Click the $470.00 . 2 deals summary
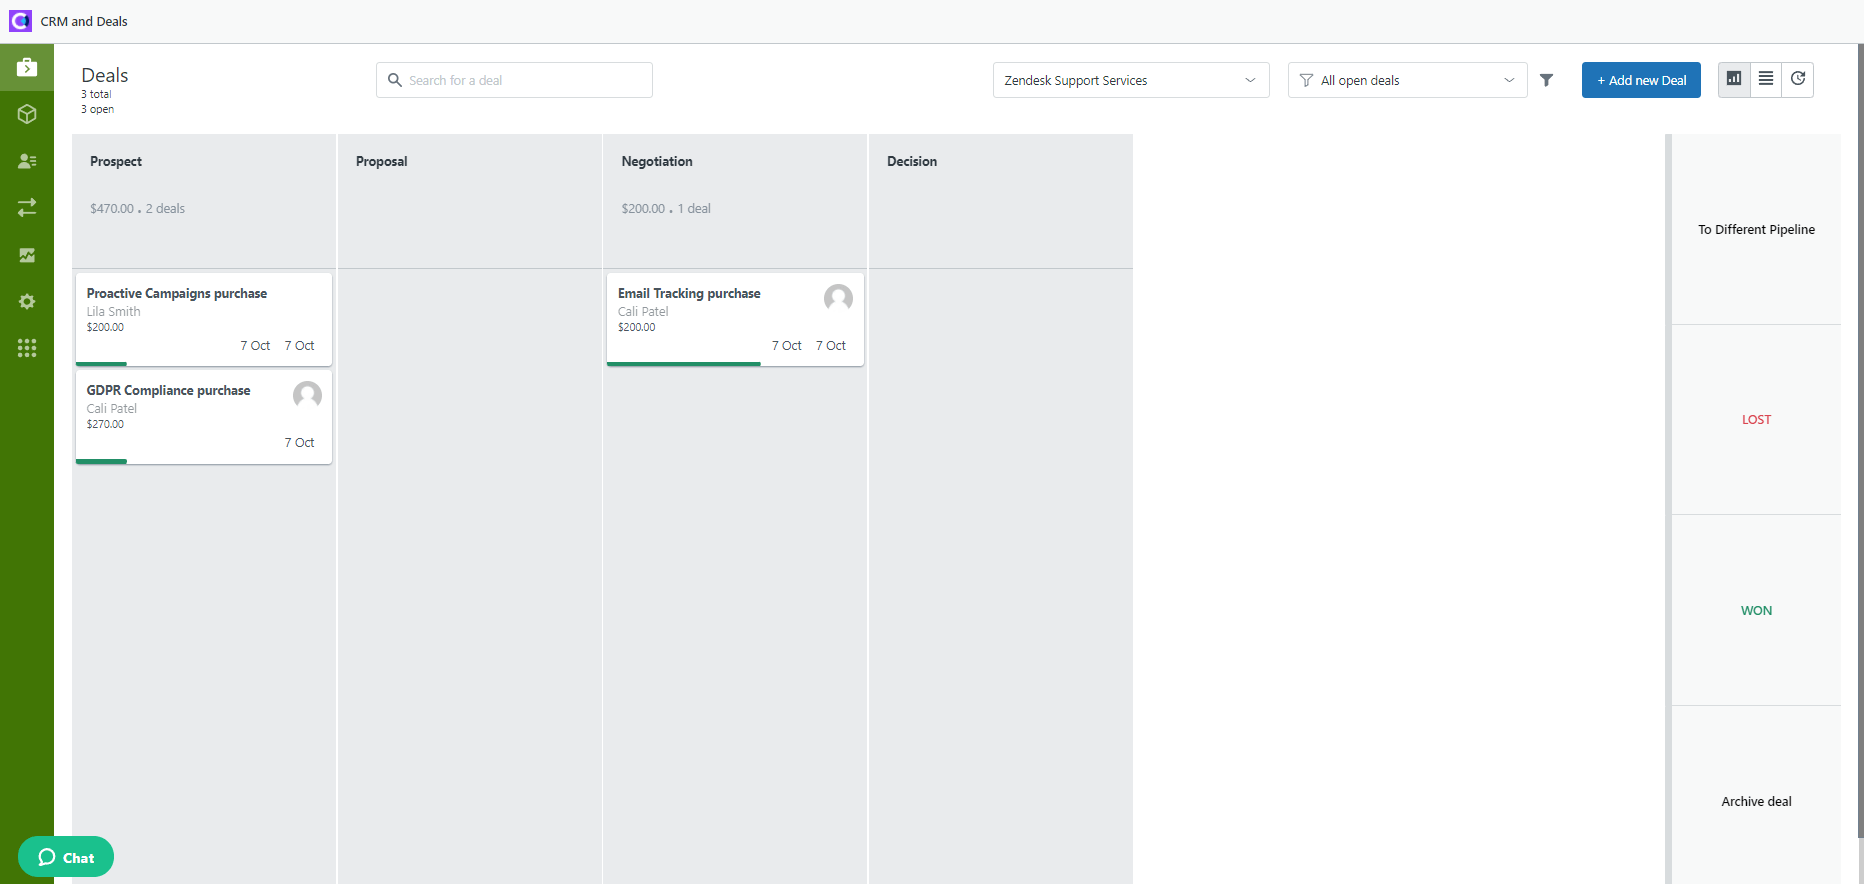 coord(137,208)
